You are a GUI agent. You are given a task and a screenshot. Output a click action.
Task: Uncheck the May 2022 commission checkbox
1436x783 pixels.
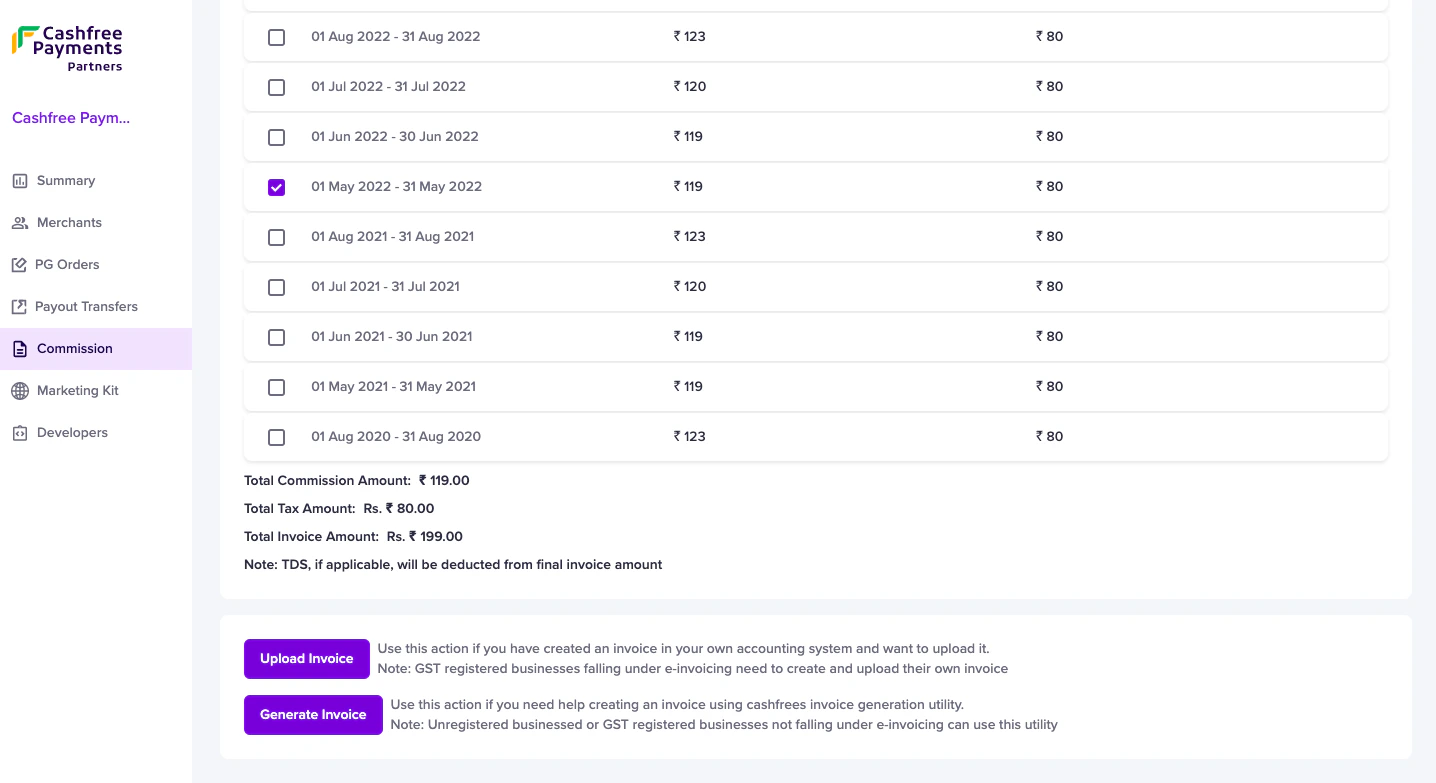[x=277, y=187]
